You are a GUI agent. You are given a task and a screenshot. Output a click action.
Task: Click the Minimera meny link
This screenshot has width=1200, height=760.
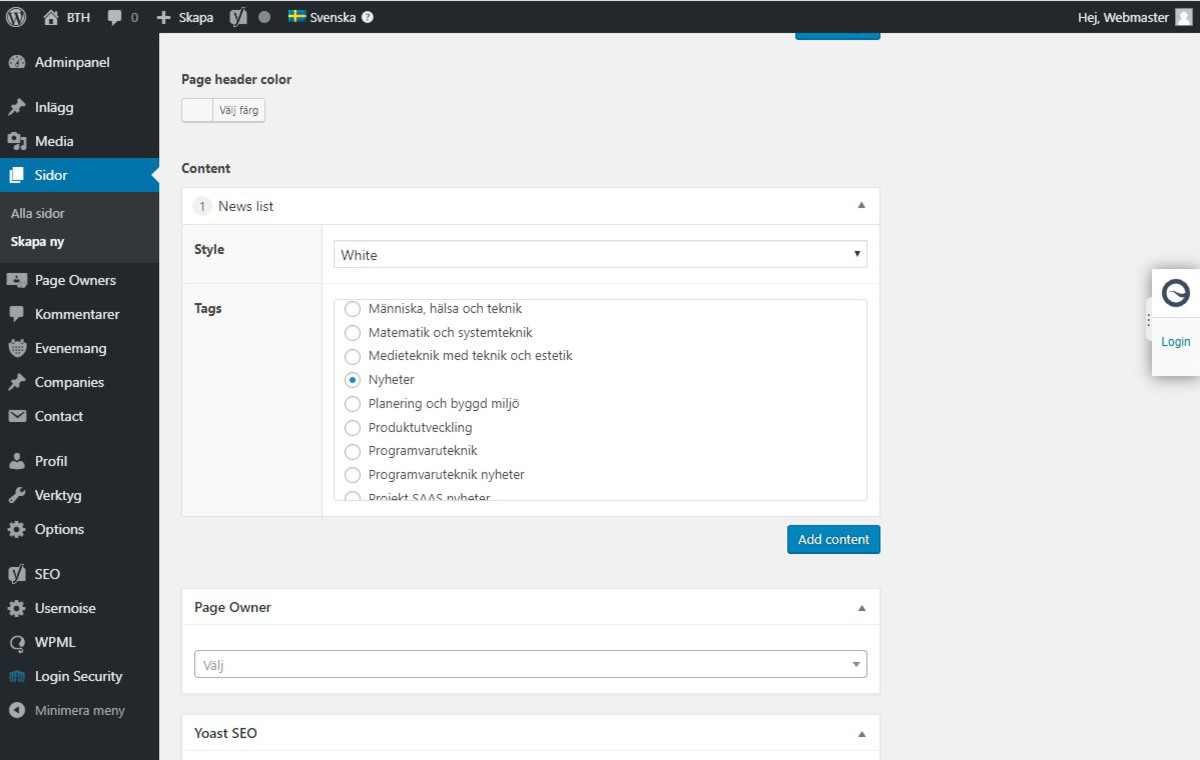pos(80,710)
